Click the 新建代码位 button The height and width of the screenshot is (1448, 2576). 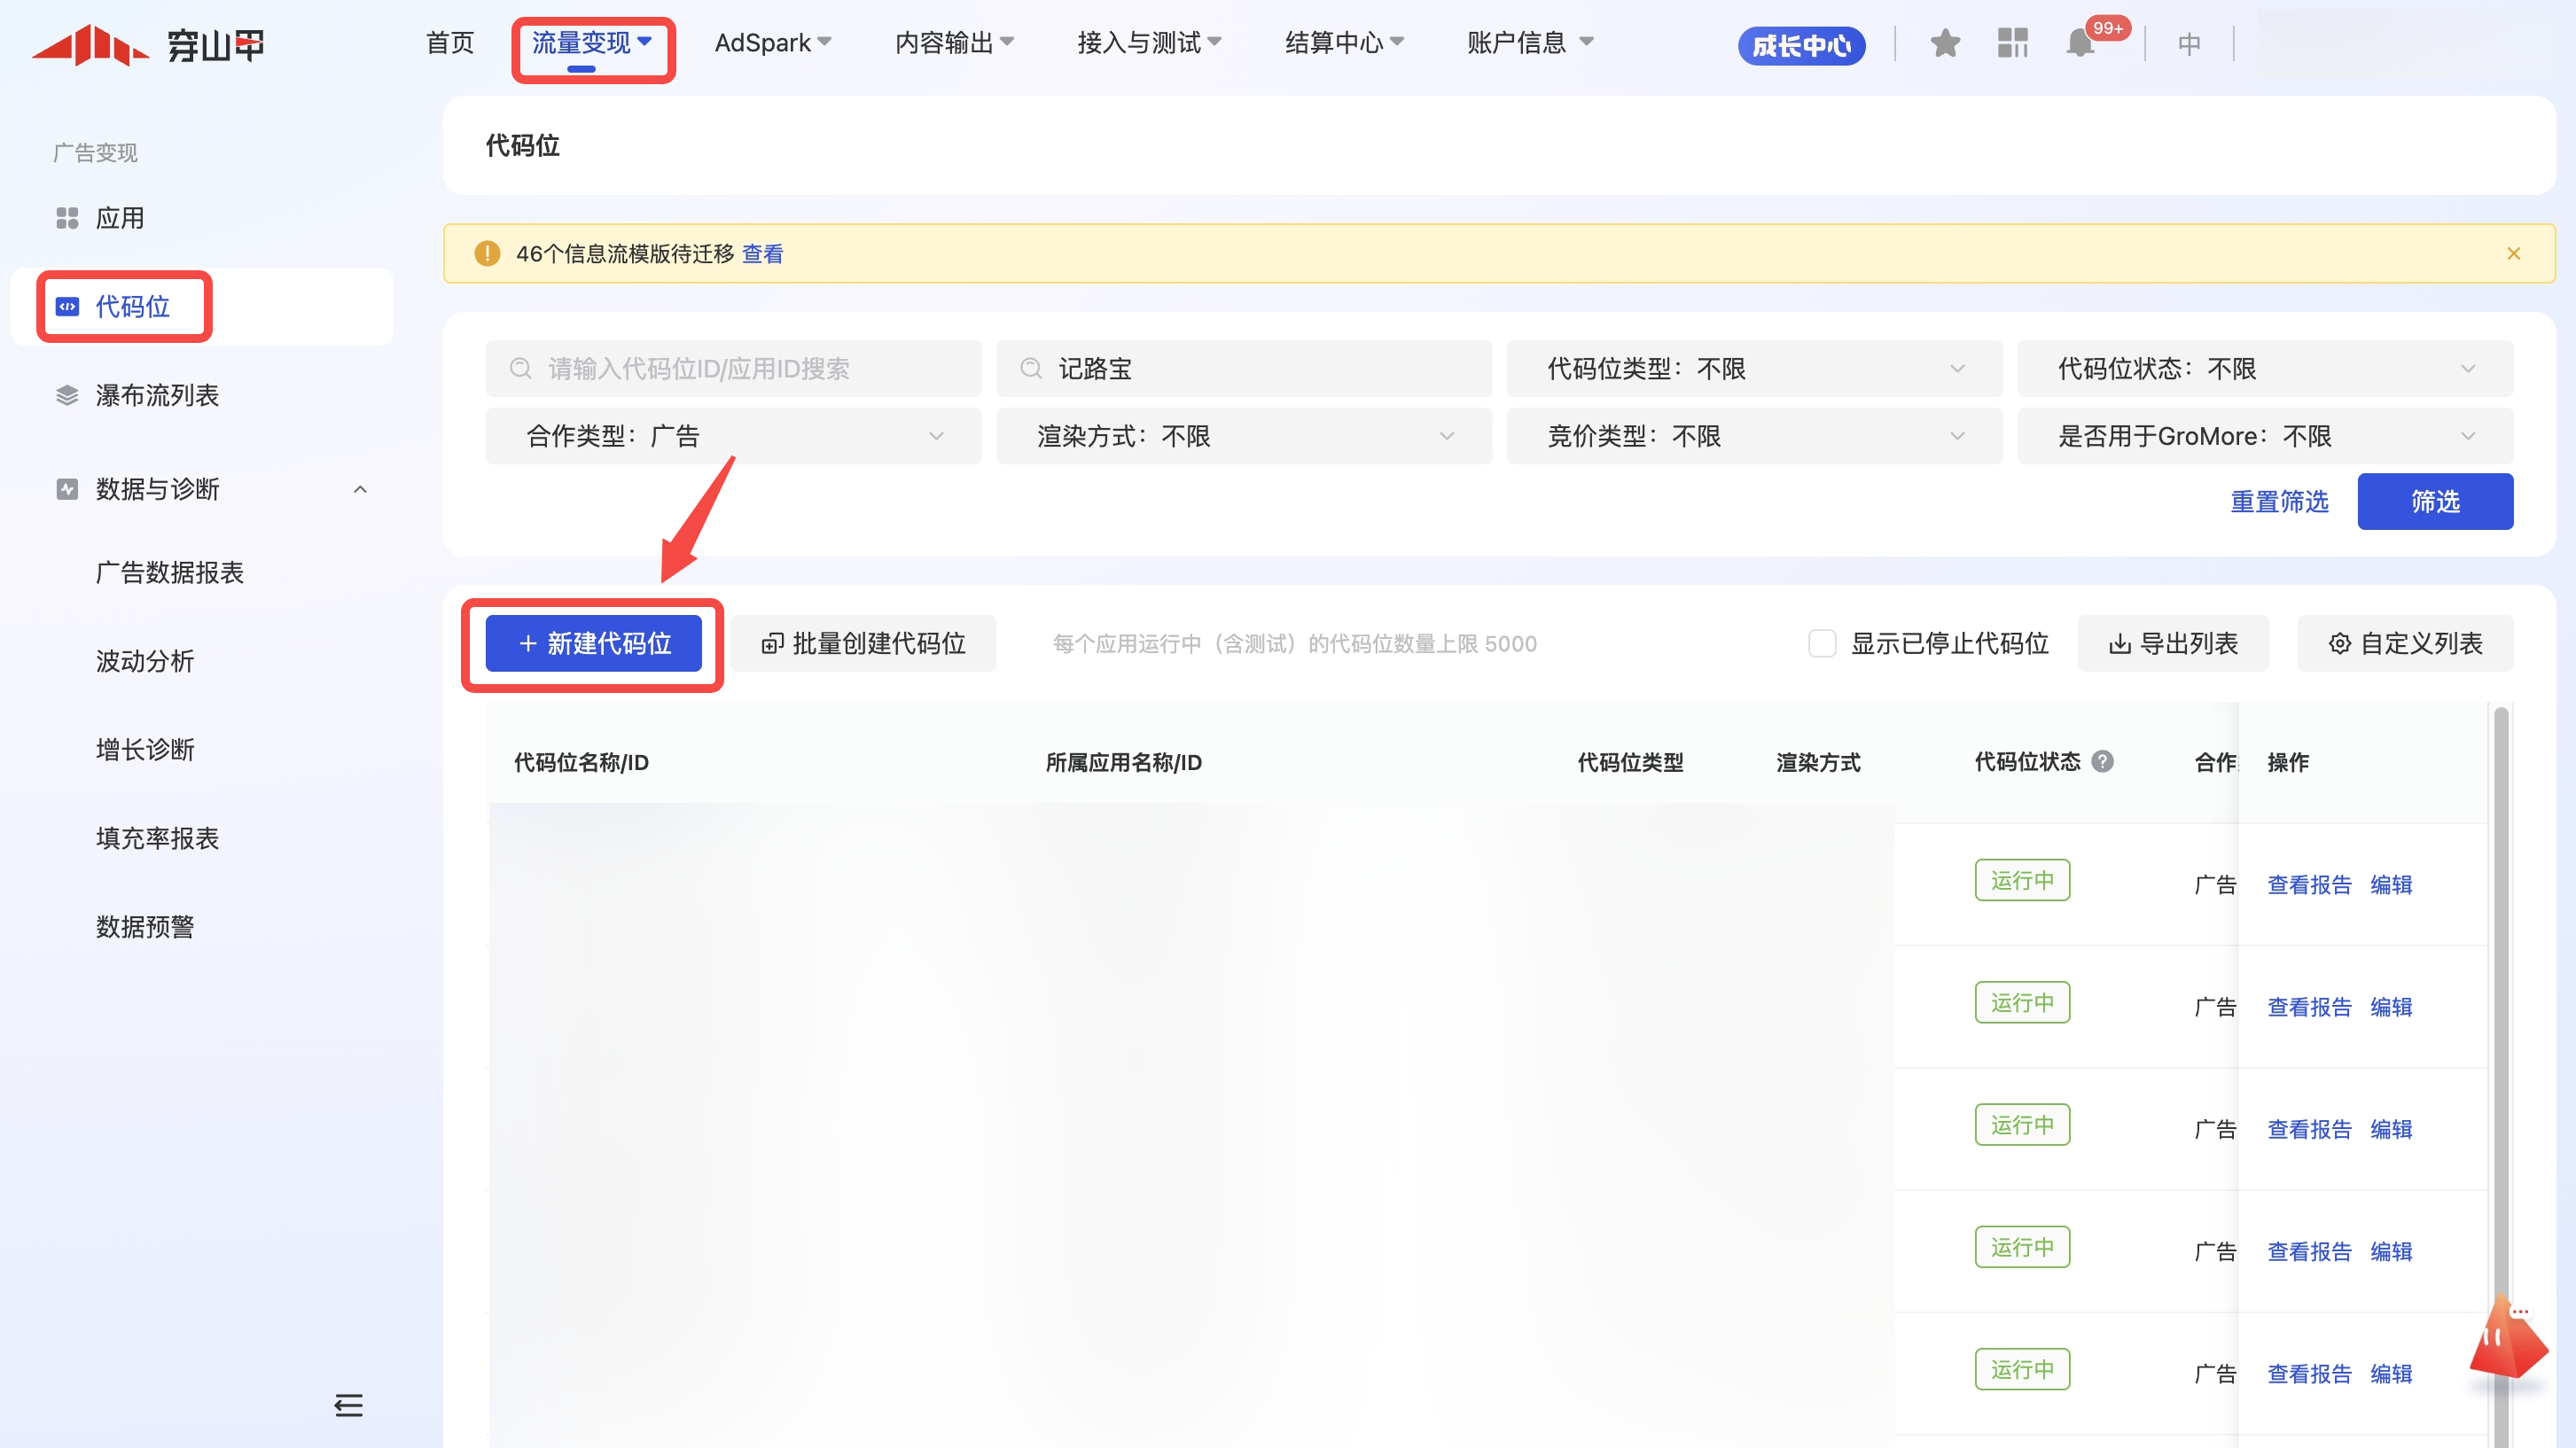click(x=593, y=643)
